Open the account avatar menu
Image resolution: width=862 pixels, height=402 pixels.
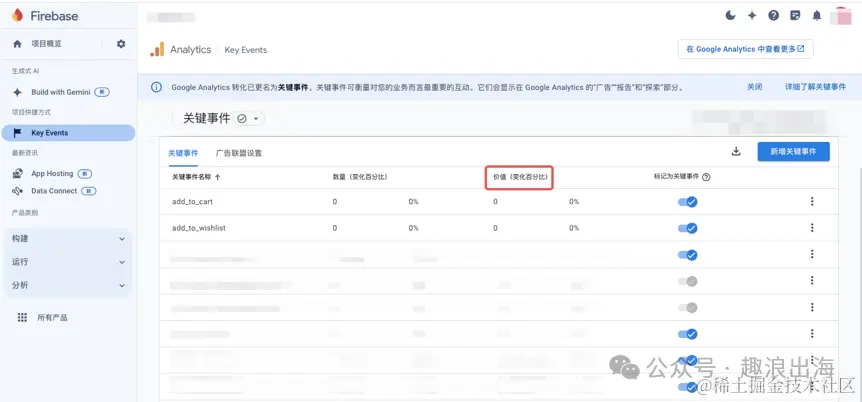(841, 16)
